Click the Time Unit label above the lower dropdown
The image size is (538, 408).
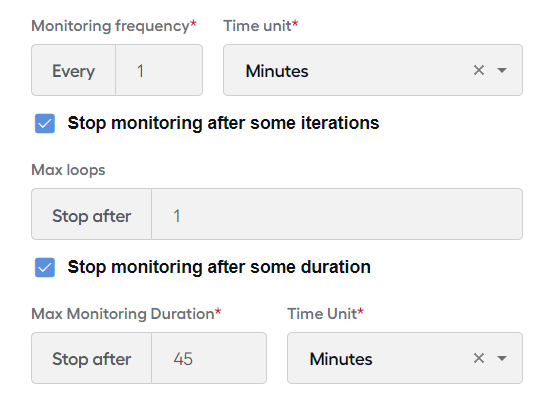click(325, 314)
